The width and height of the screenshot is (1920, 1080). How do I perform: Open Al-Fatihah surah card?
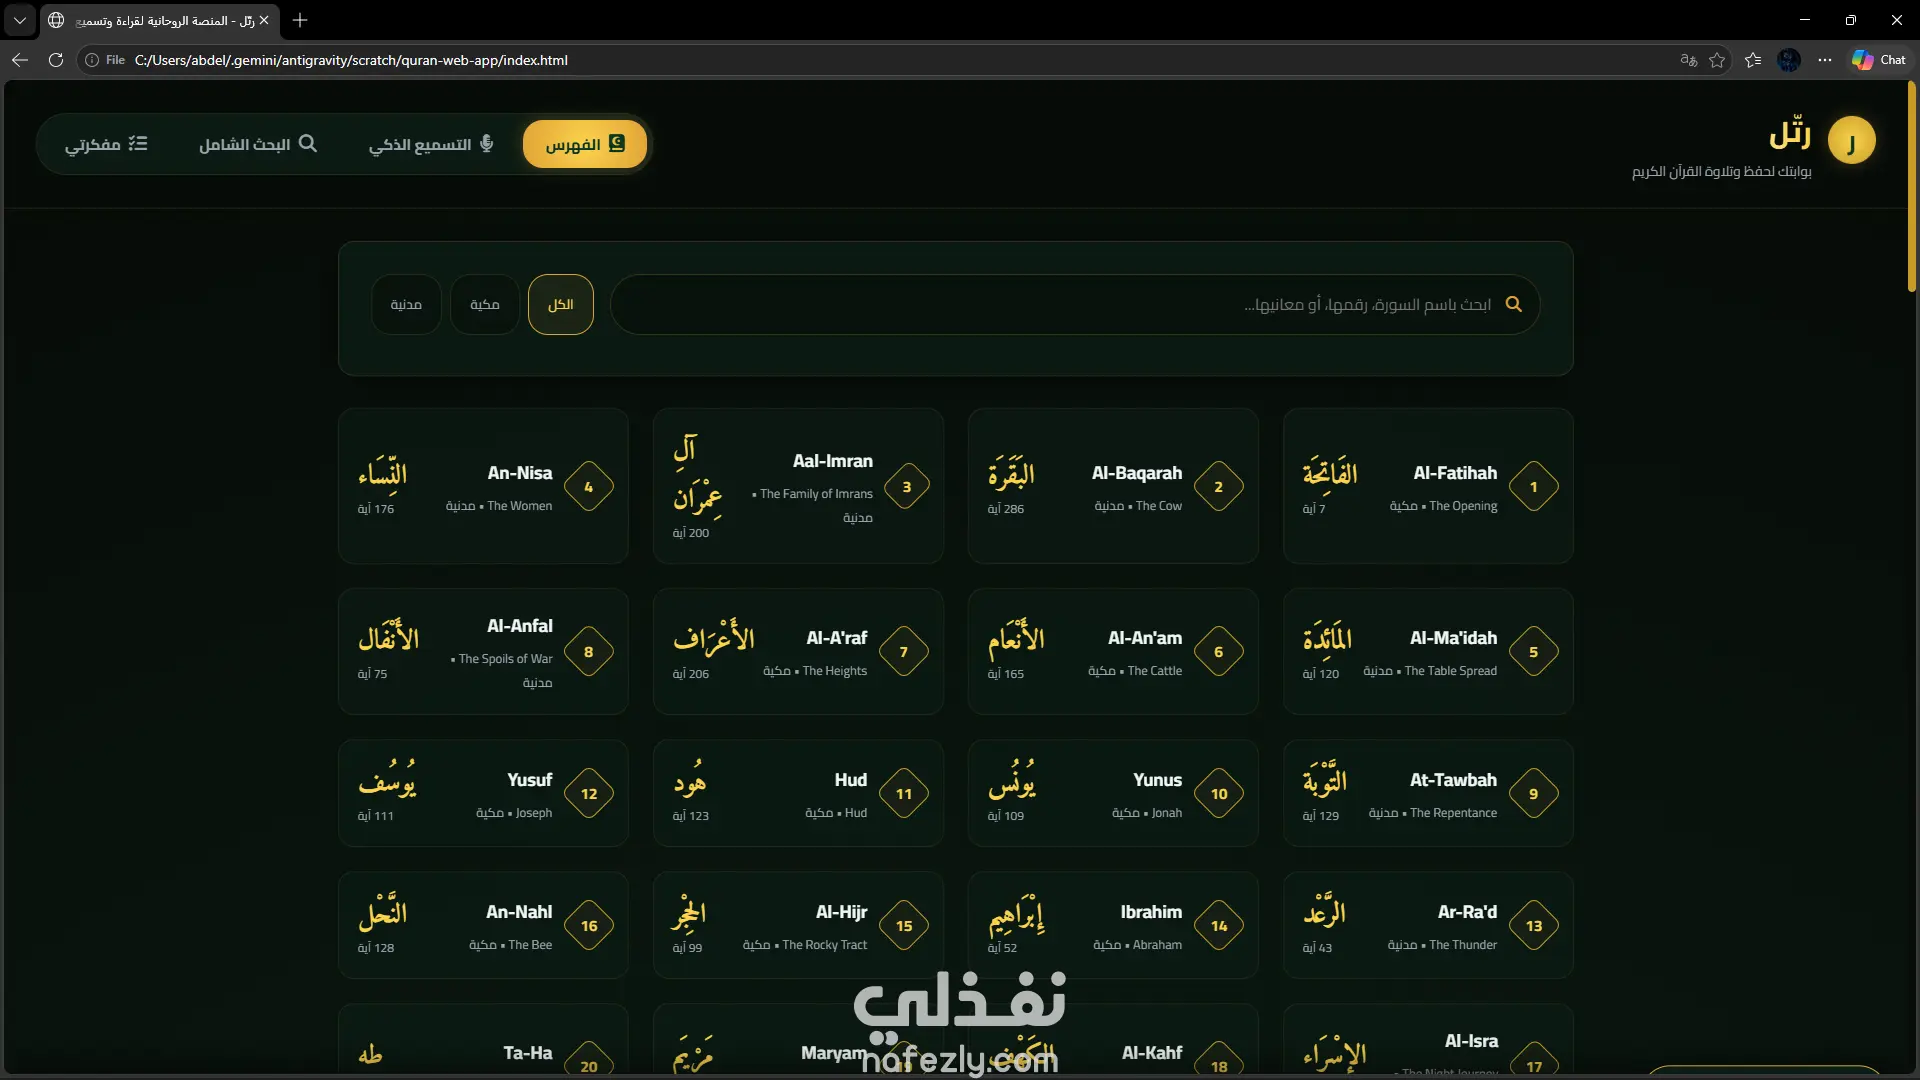click(x=1428, y=486)
